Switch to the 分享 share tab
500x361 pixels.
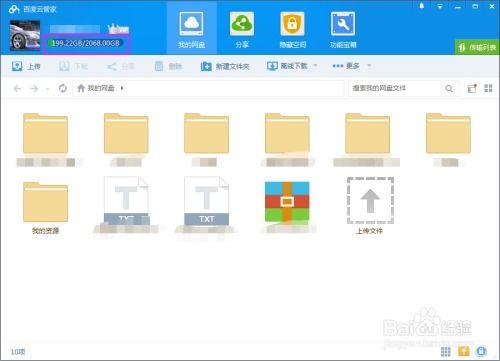click(242, 30)
